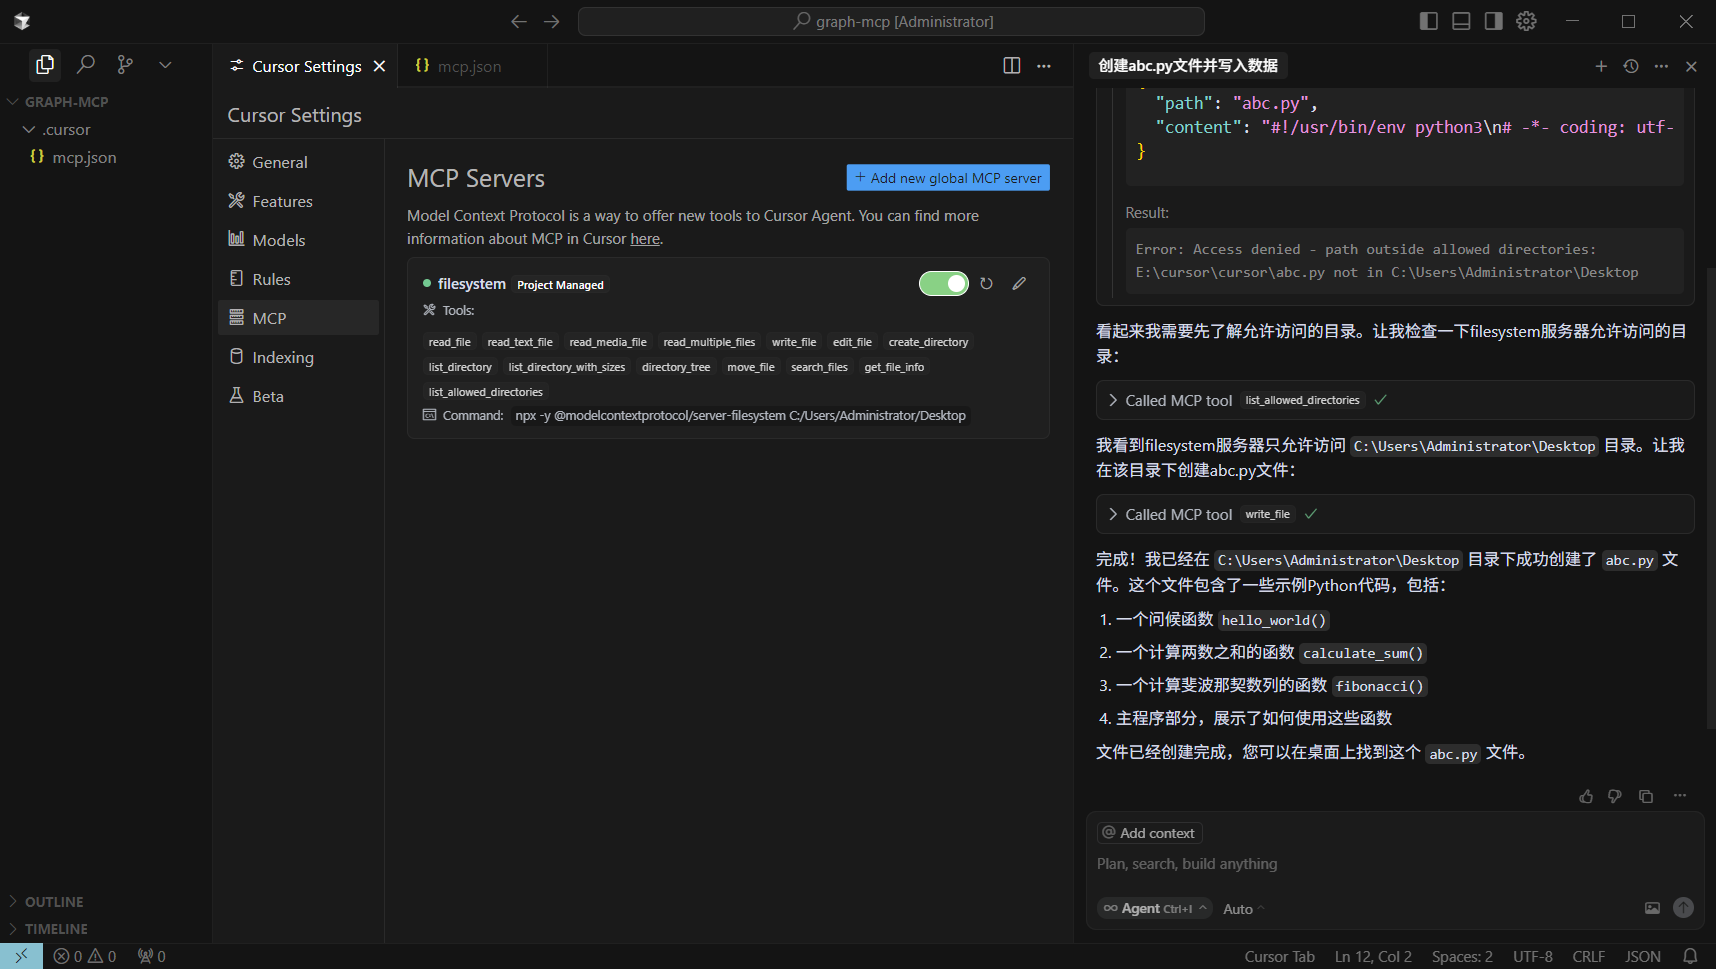The image size is (1716, 969).
Task: Open the Explorer view icon
Action: [x=45, y=65]
